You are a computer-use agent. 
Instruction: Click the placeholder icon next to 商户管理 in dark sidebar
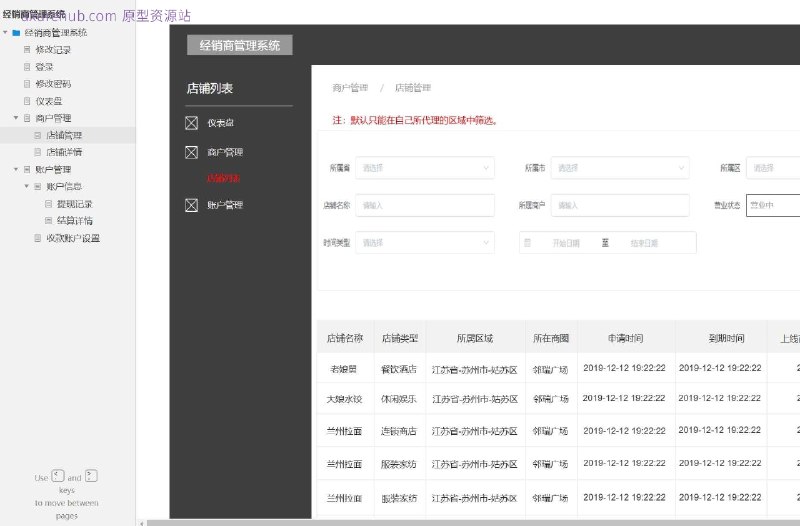191,152
